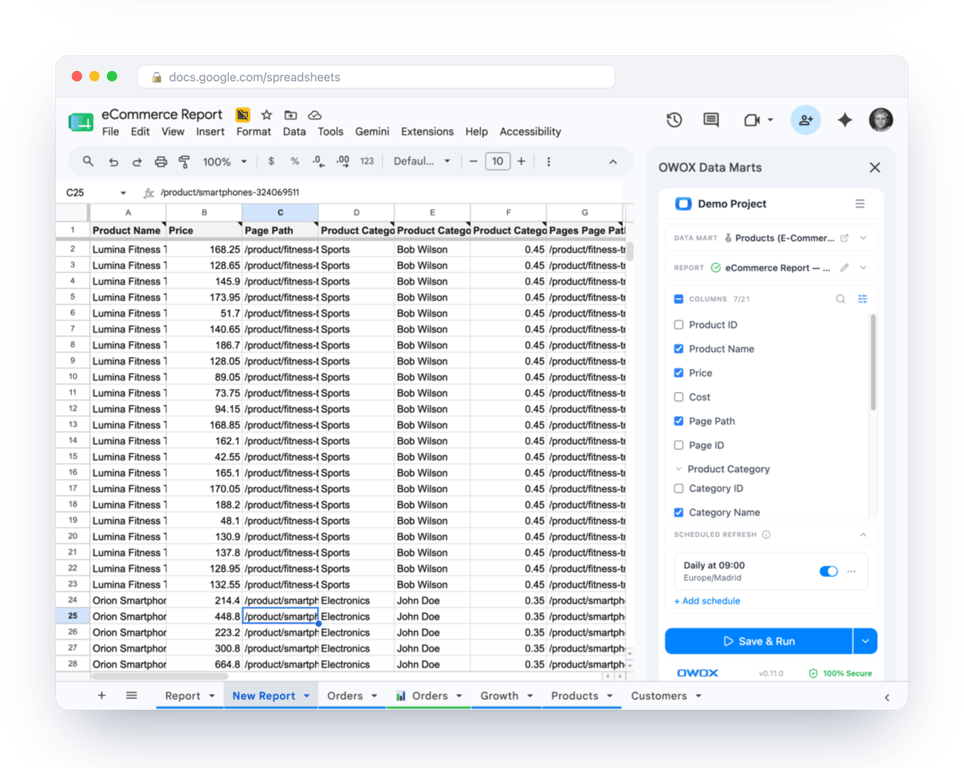This screenshot has width=964, height=768.
Task: Close the OWOX Data Marts panel
Action: (x=875, y=167)
